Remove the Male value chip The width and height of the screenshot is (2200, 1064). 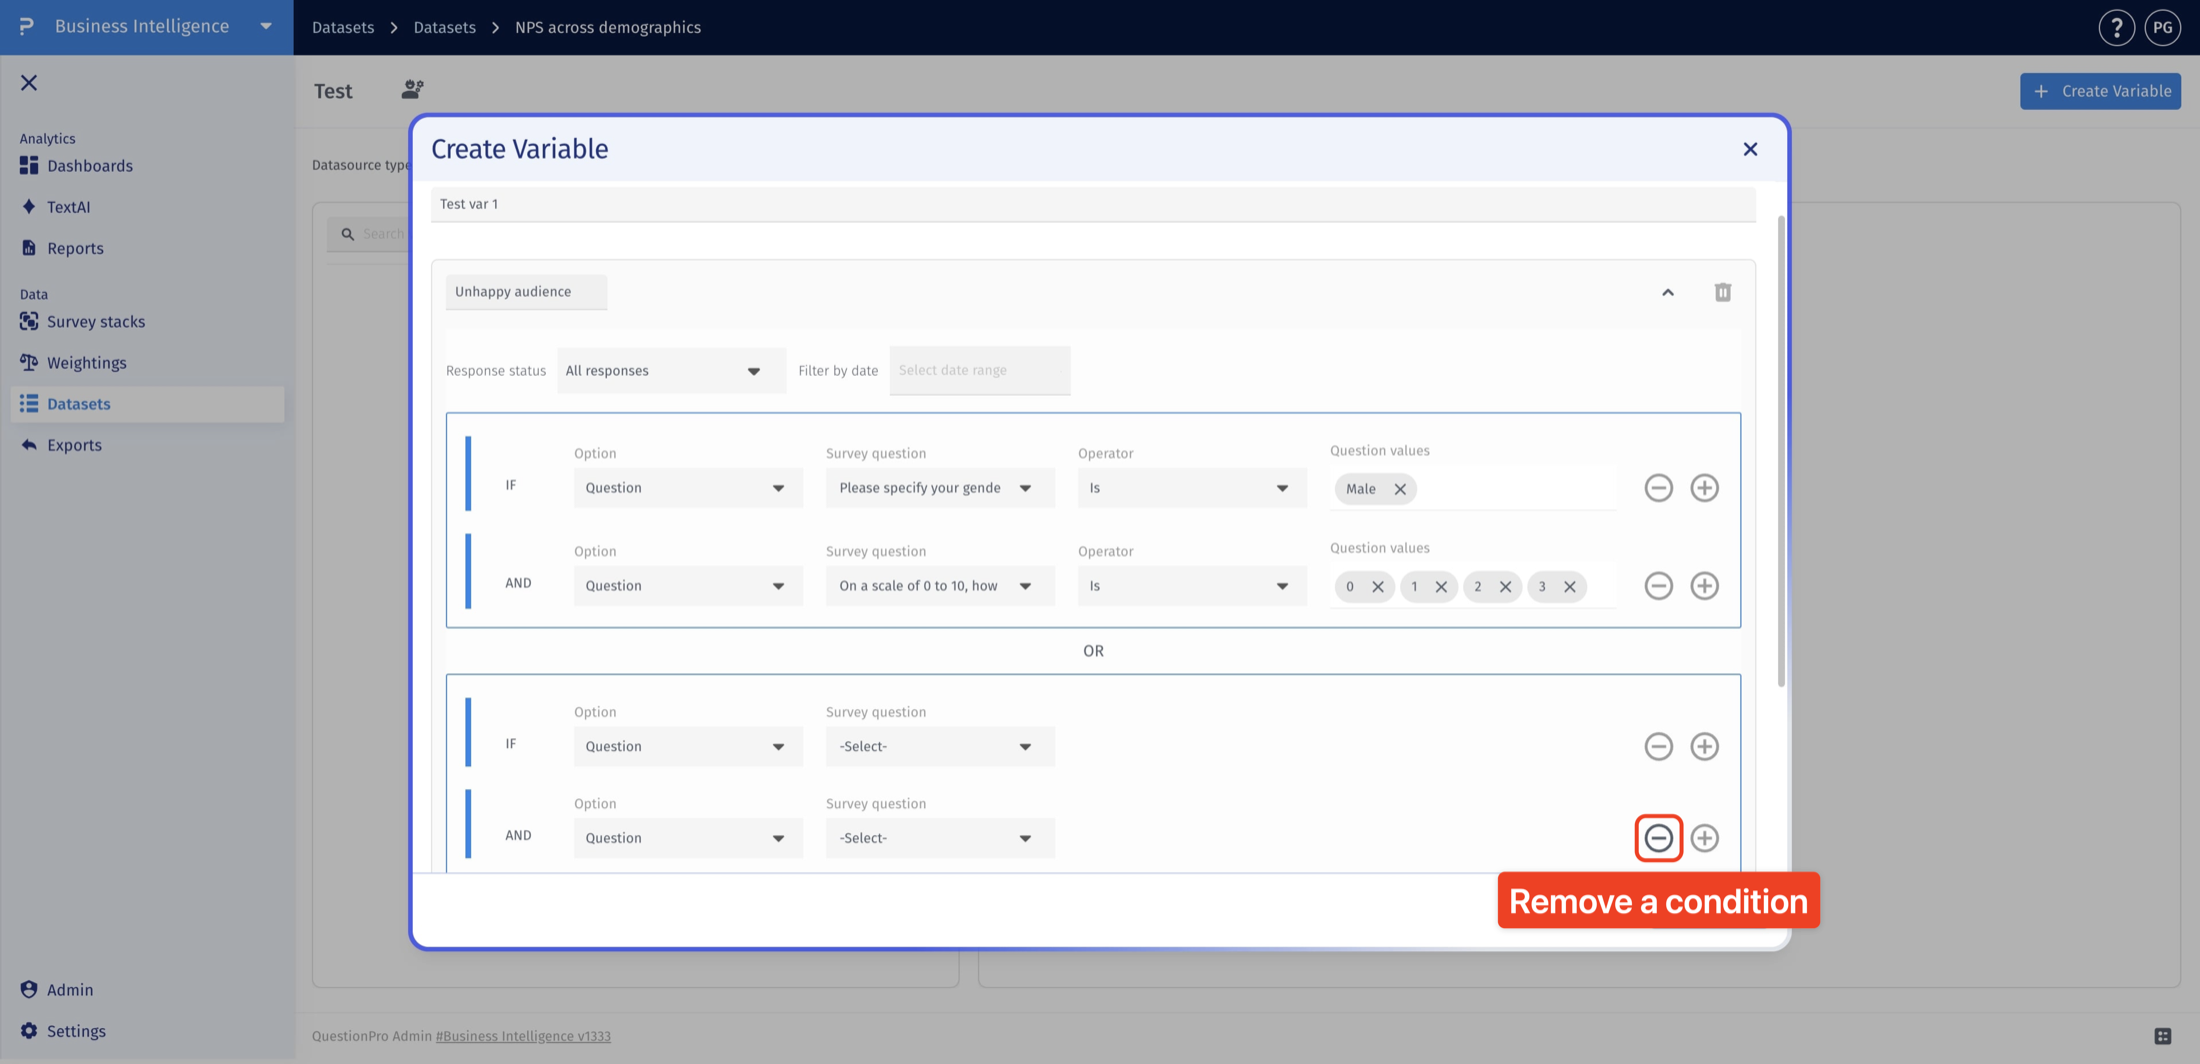[1400, 489]
